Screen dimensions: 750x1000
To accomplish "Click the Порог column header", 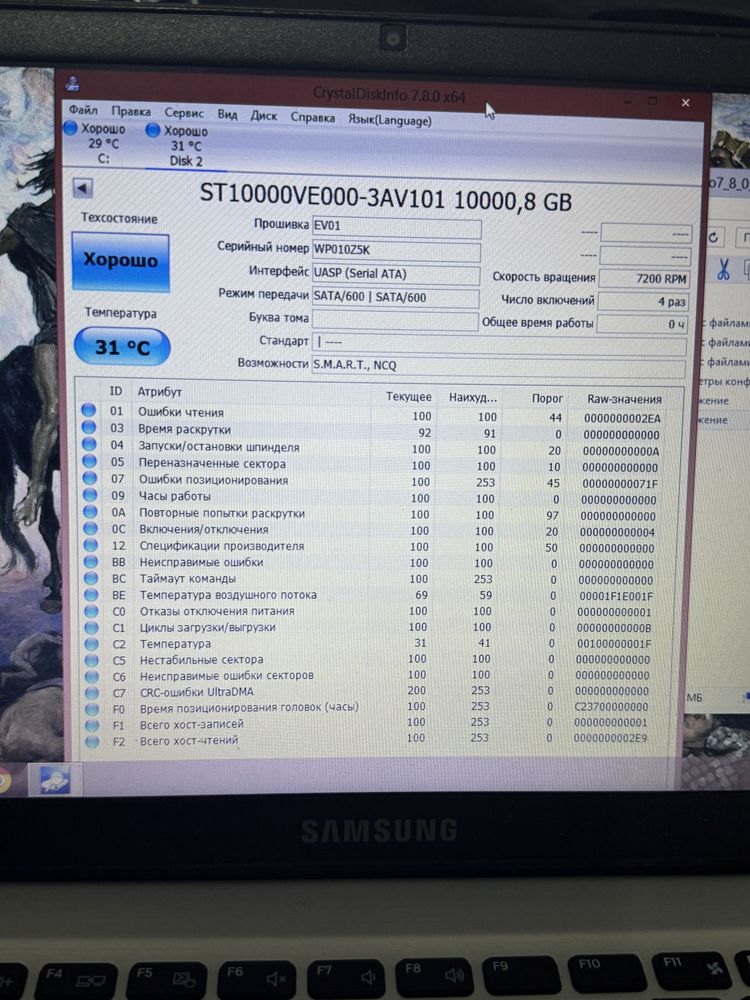I will (547, 399).
